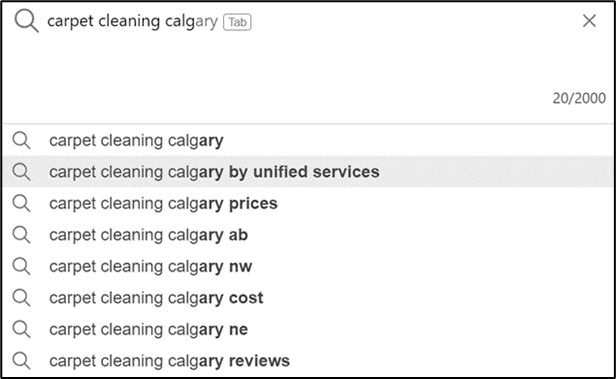Image resolution: width=616 pixels, height=379 pixels.
Task: Choose "carpet cleaning calgary nw" suggestion
Action: click(308, 266)
